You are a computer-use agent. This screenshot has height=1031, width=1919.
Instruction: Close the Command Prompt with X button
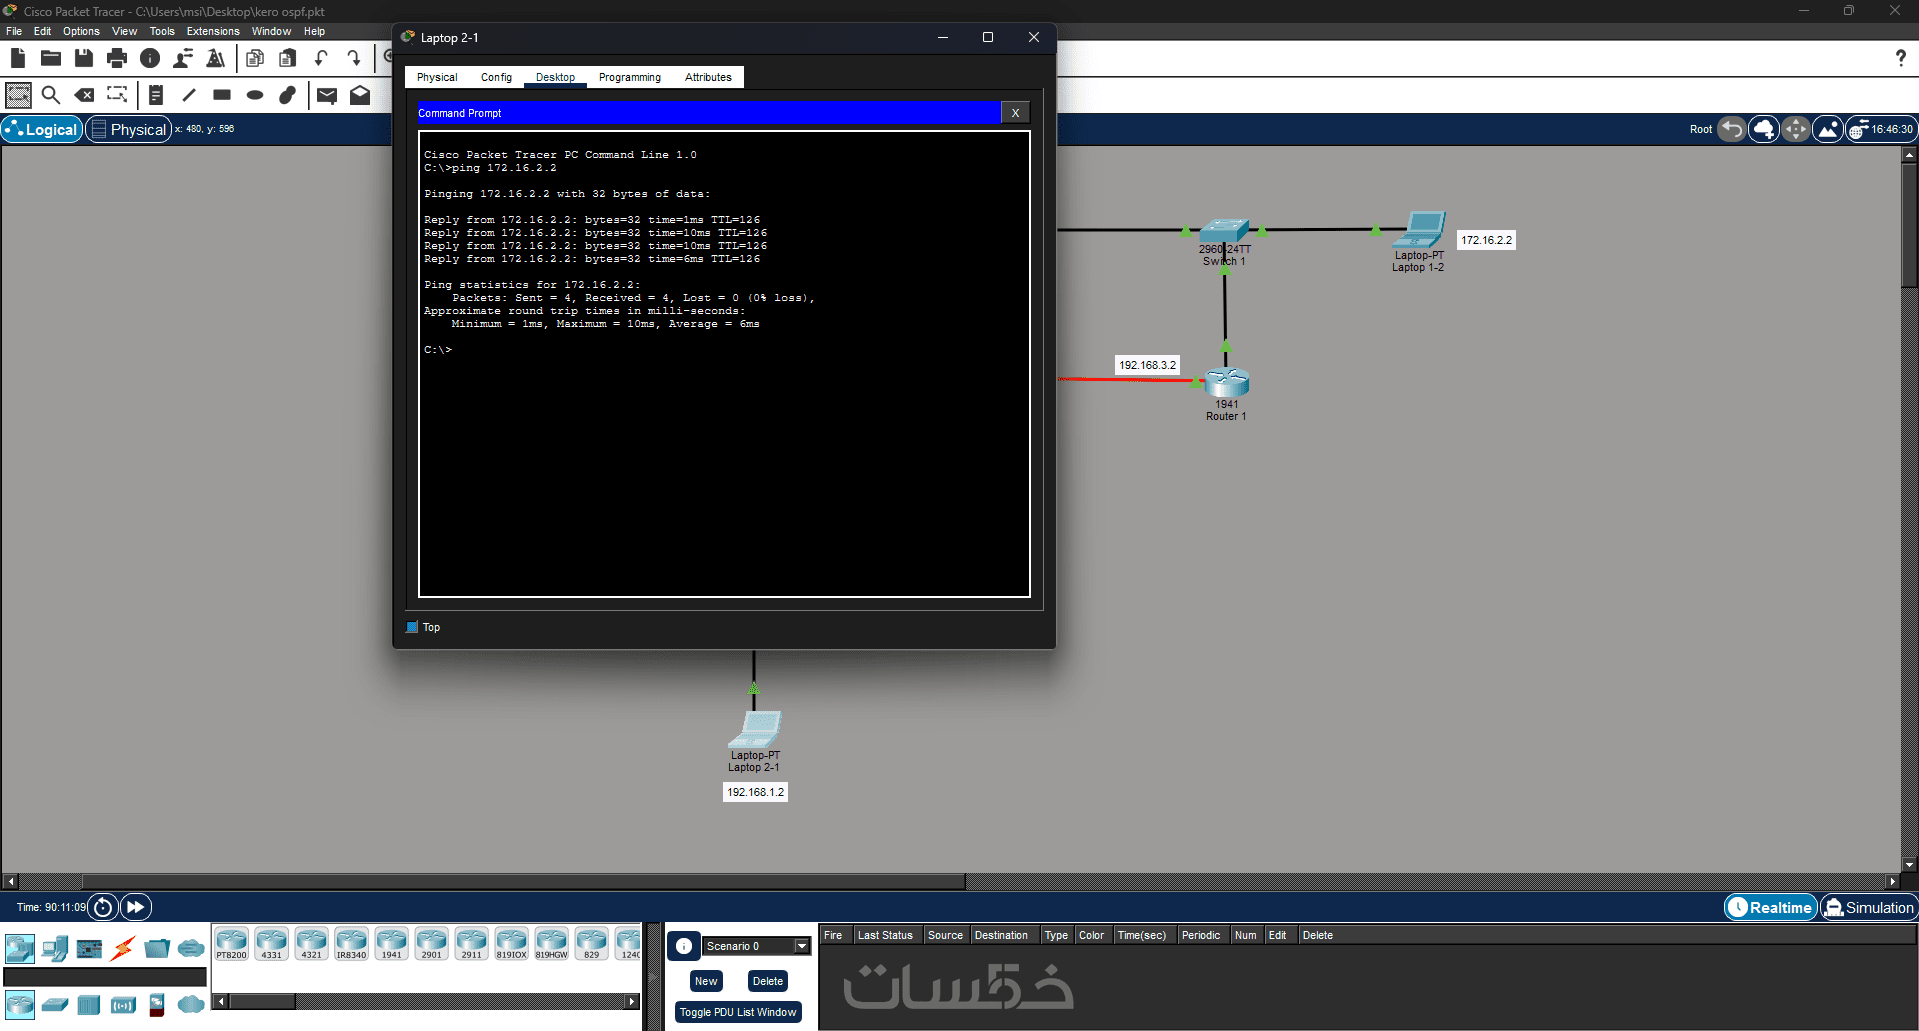click(1015, 113)
